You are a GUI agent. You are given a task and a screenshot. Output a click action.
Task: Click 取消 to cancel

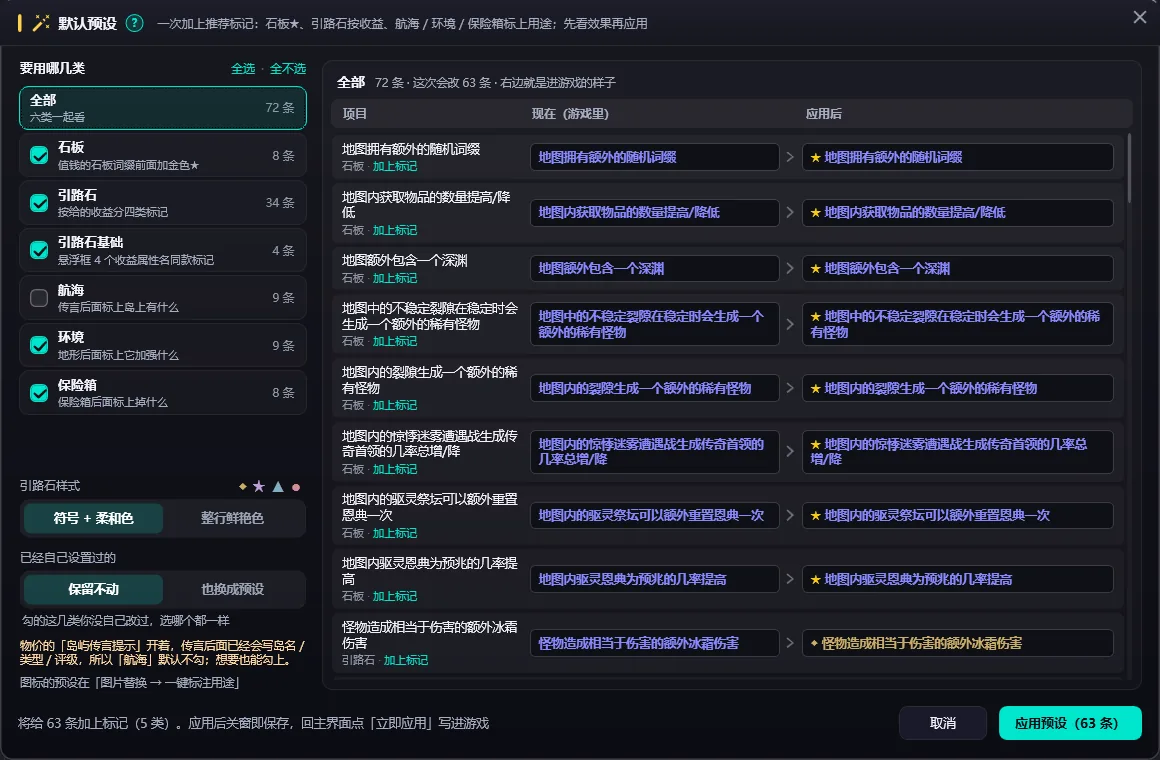coord(942,723)
